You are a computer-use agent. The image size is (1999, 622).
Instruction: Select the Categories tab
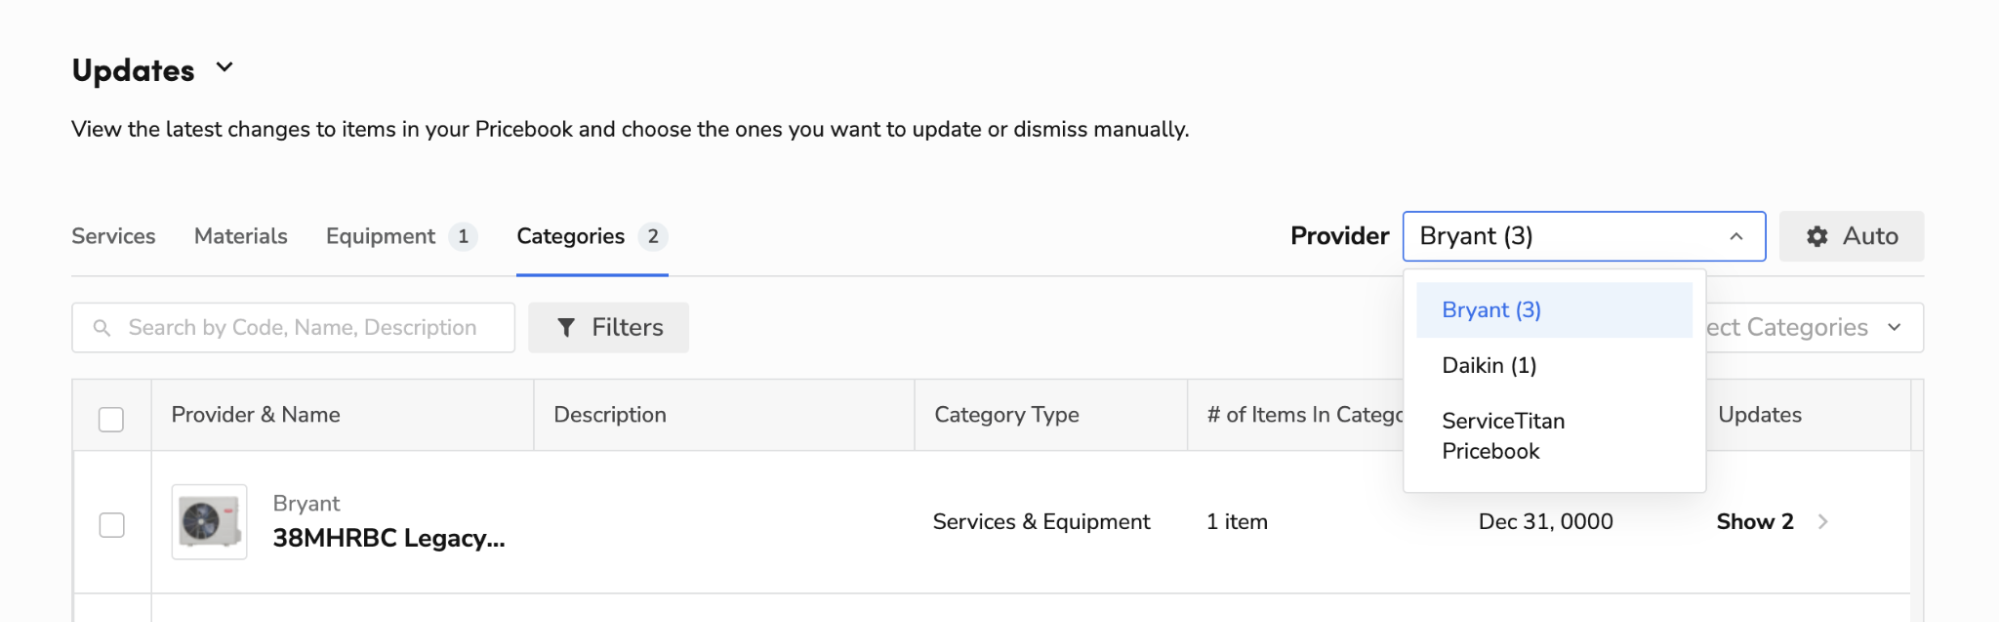571,236
